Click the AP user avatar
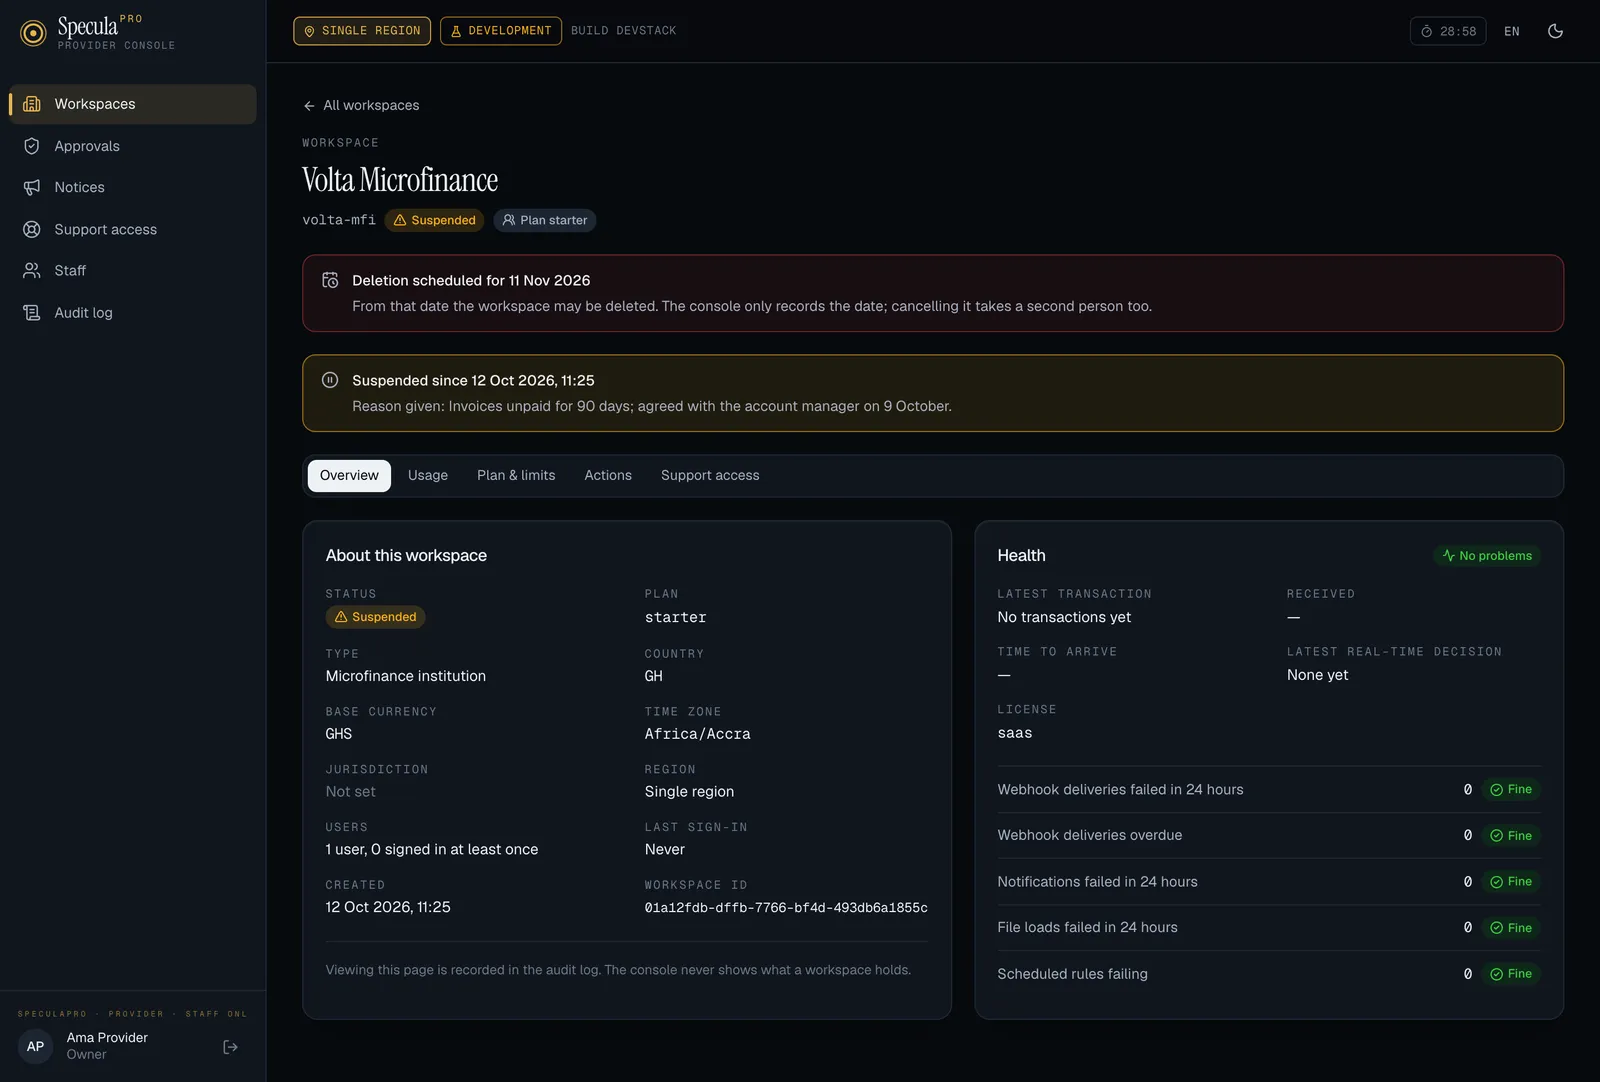The height and width of the screenshot is (1082, 1600). click(35, 1047)
